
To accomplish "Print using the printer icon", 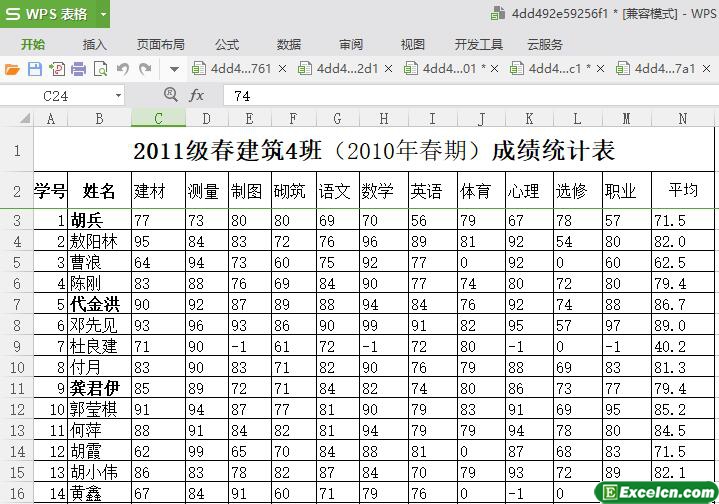I will [x=78, y=69].
